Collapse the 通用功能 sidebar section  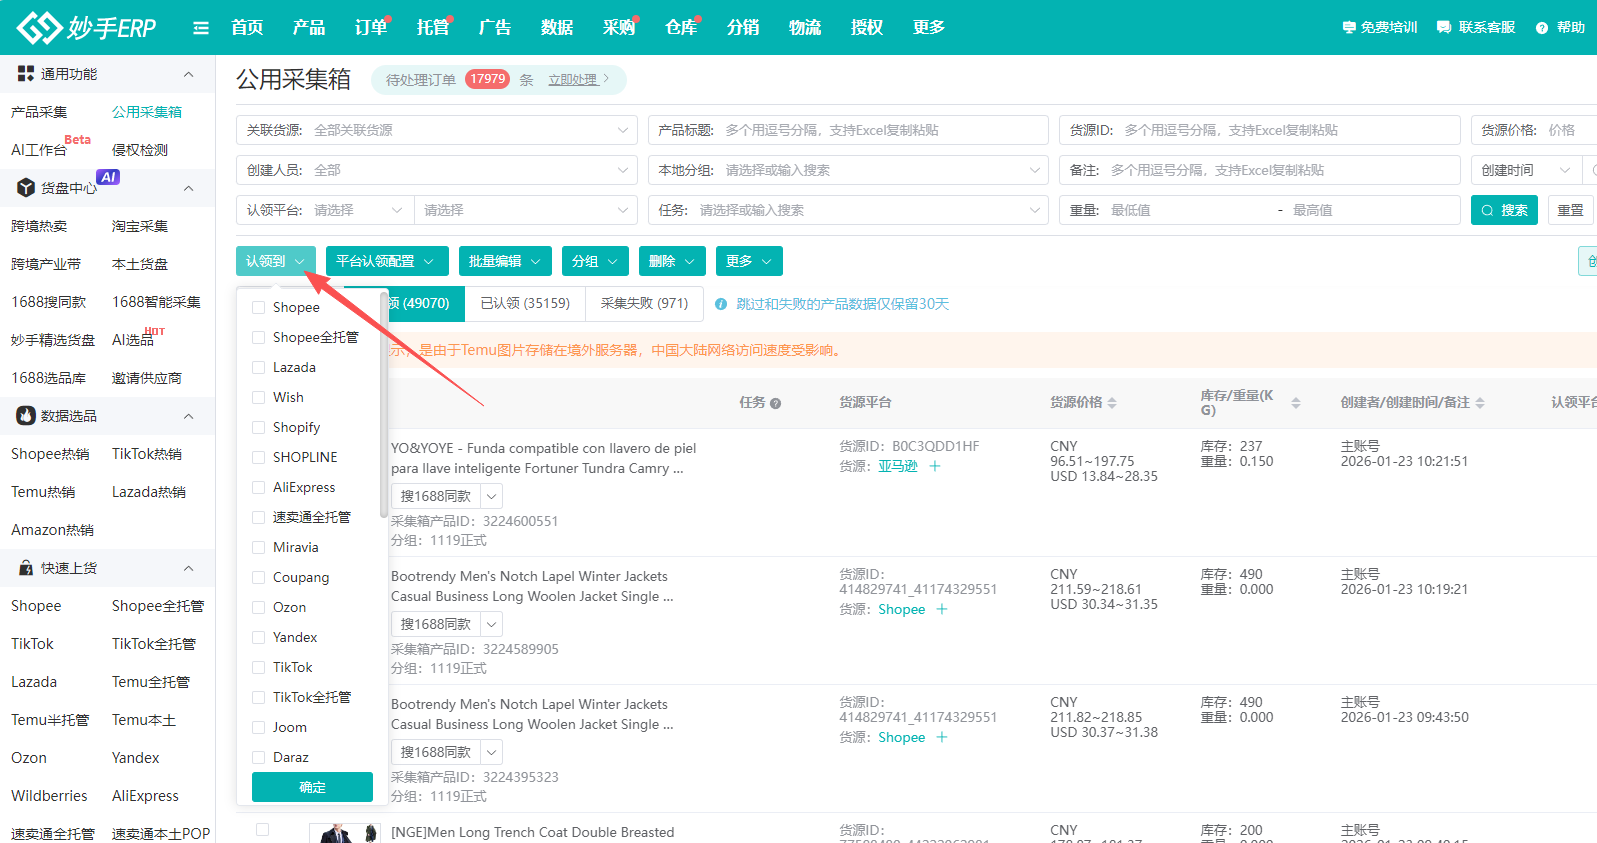pyautogui.click(x=188, y=74)
